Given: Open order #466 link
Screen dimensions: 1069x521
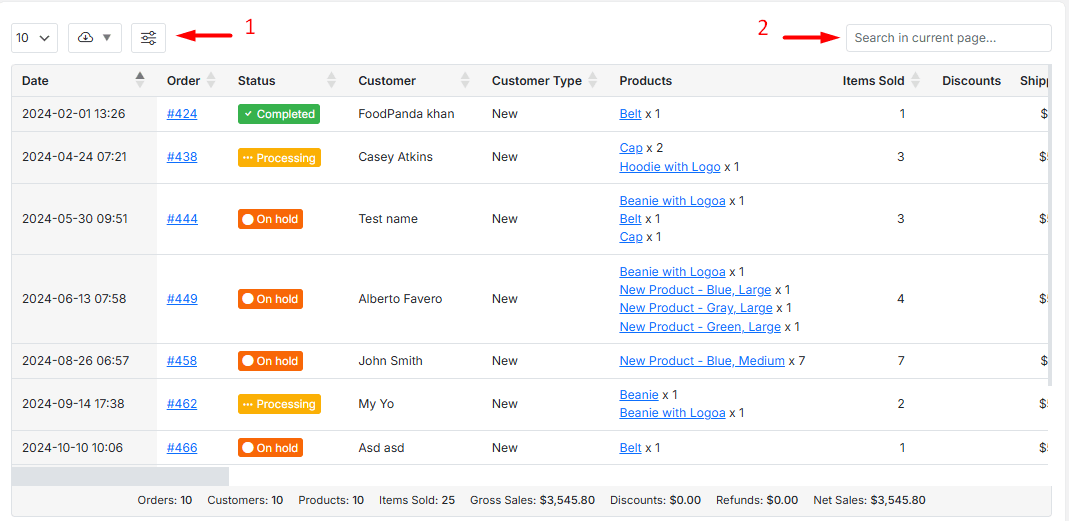Looking at the screenshot, I should (182, 448).
